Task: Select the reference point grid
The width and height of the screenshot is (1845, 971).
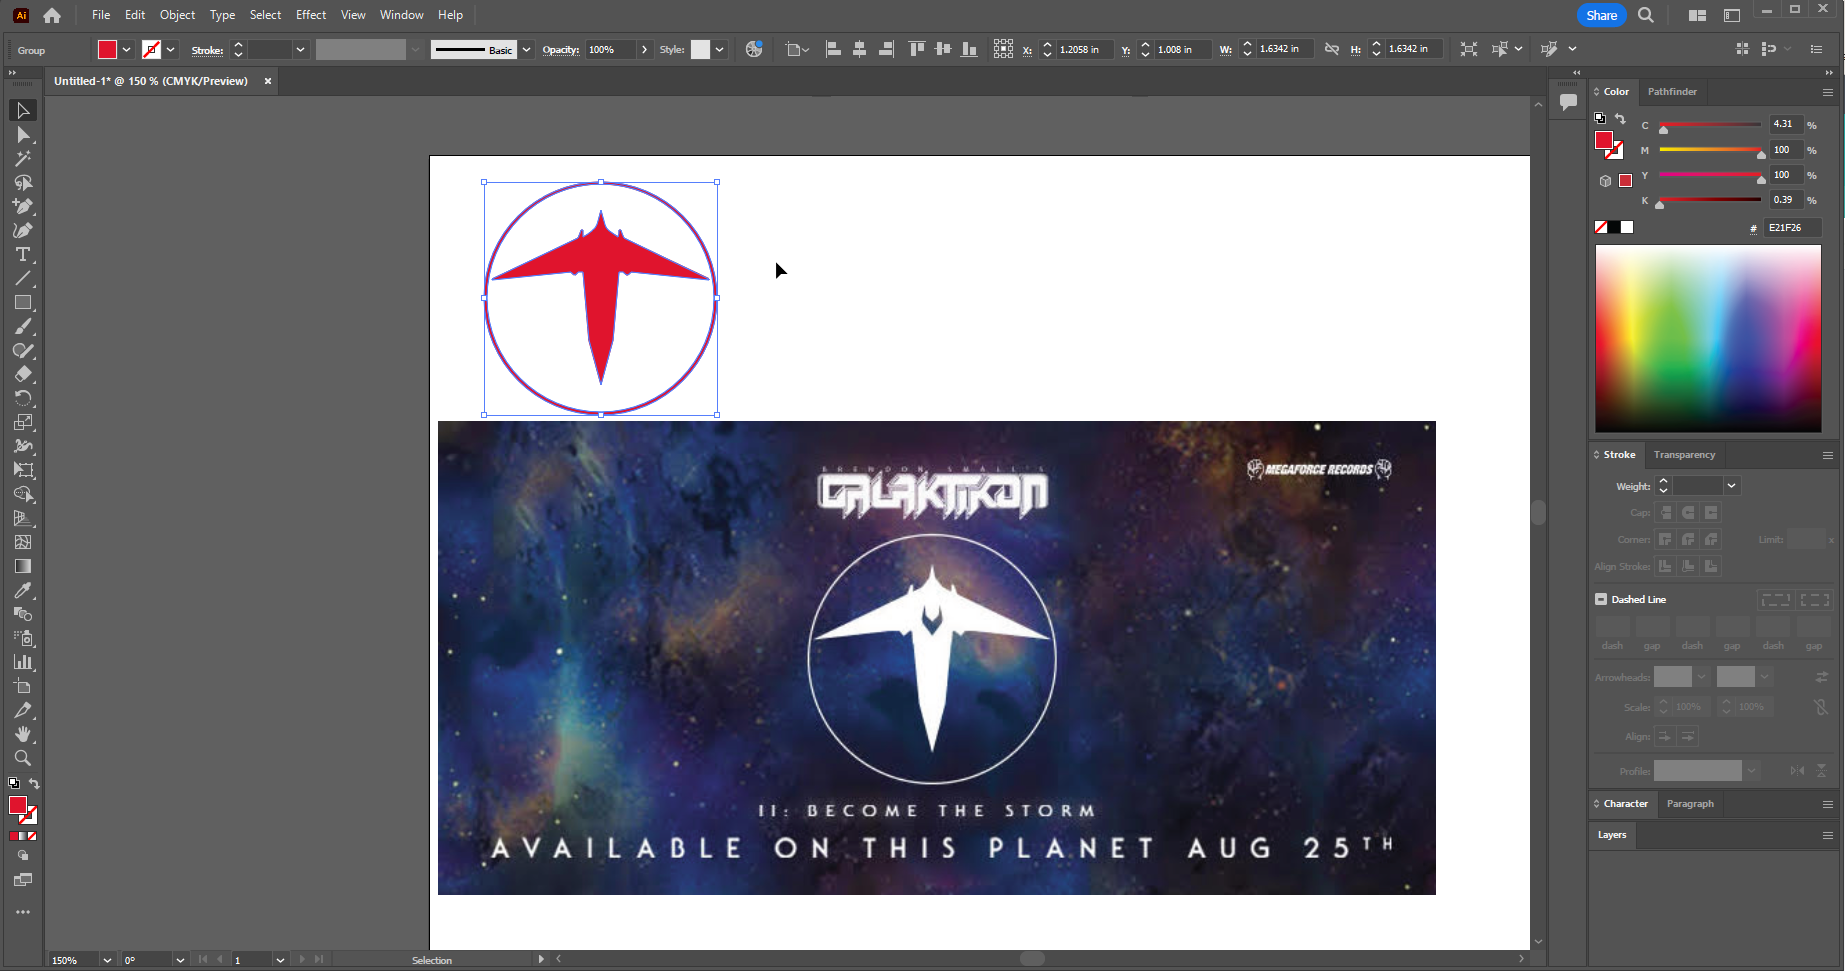Action: click(1003, 49)
